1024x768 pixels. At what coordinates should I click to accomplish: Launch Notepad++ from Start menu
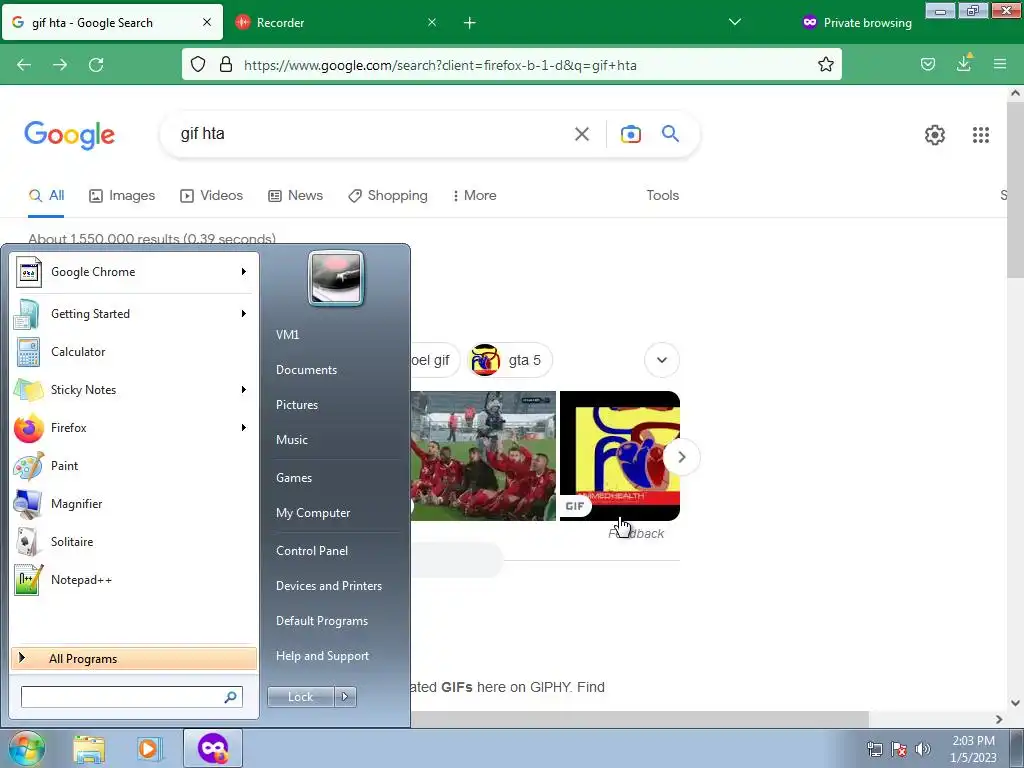(x=134, y=579)
